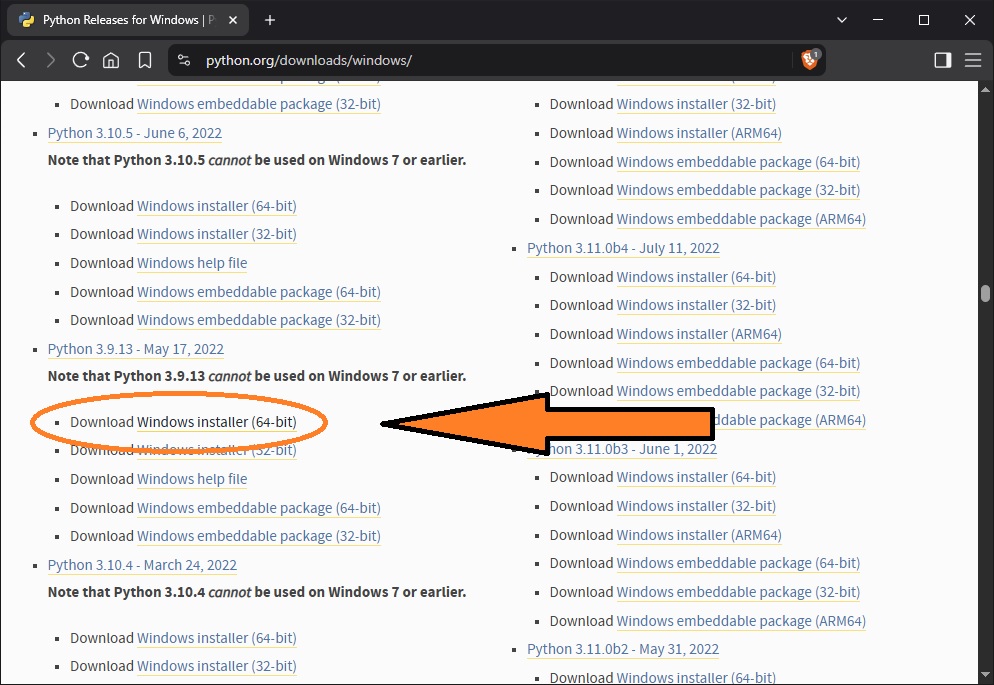
Task: Get Python 3.10.5 embeddable package (32-bit)
Action: (x=259, y=320)
